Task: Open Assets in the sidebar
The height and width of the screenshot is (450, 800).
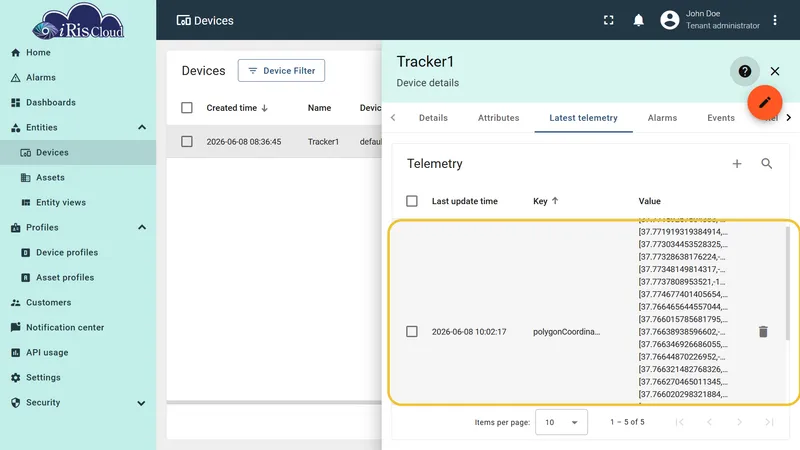Action: pos(78,178)
